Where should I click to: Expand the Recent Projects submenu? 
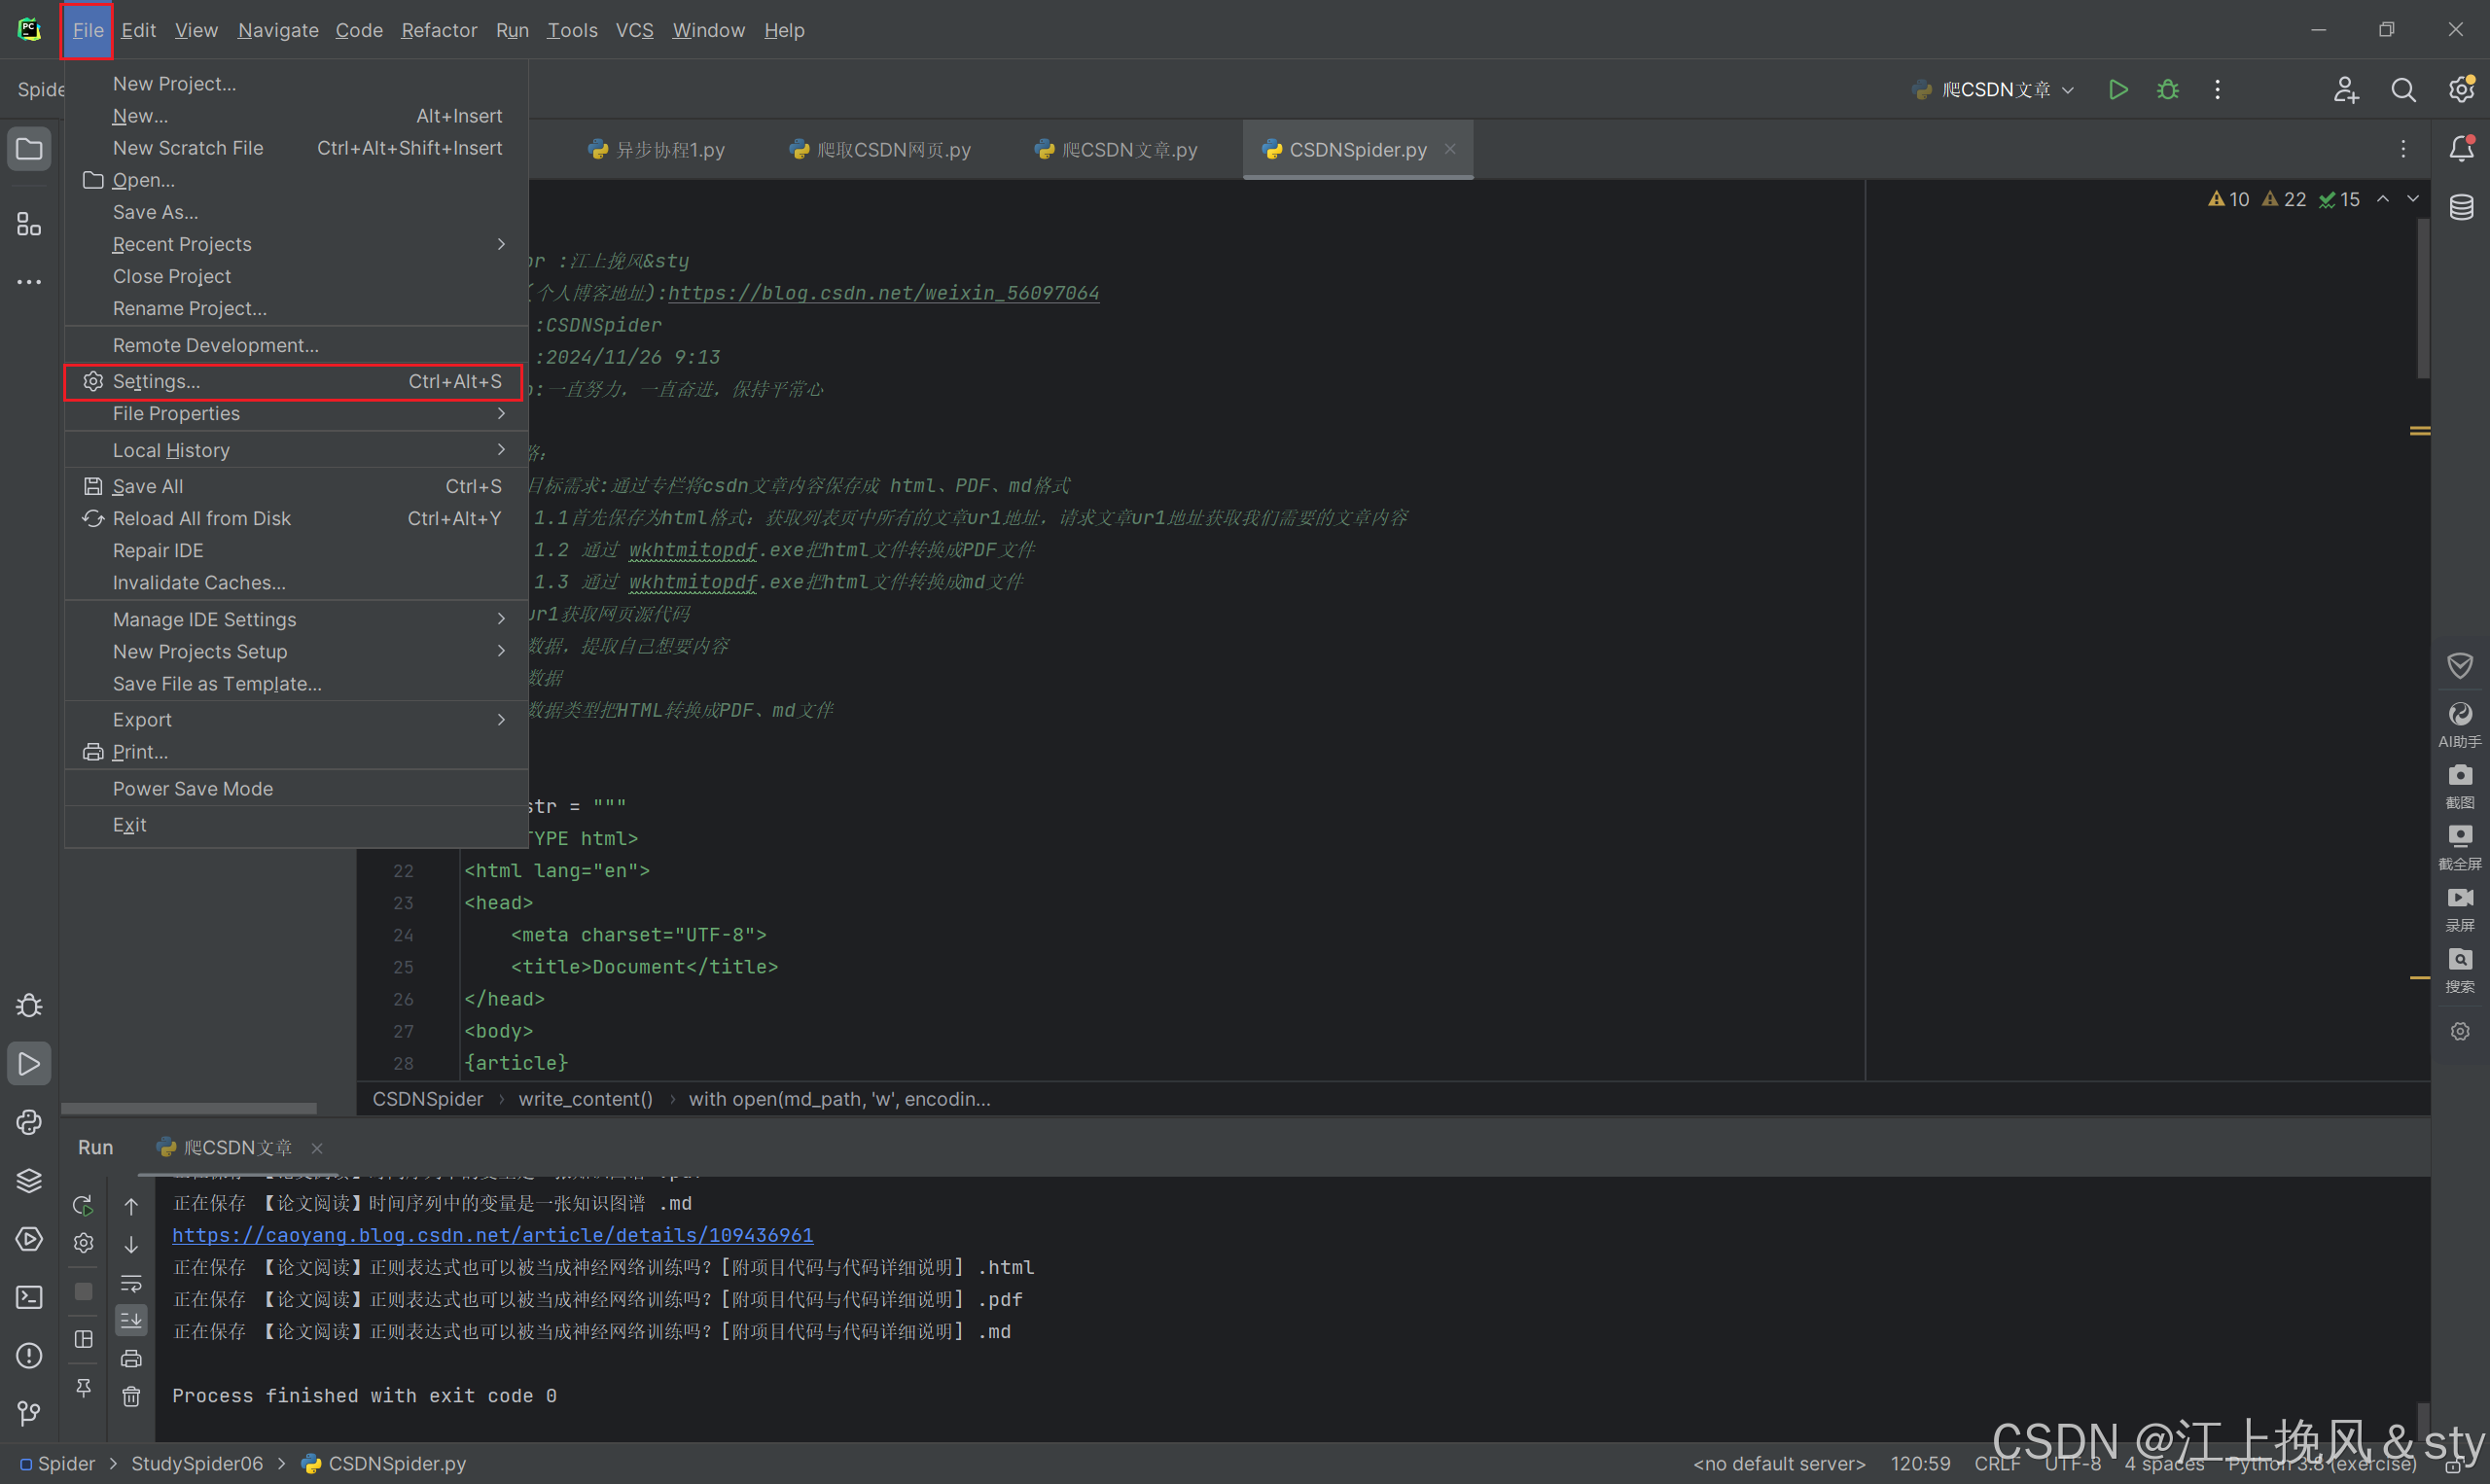point(296,244)
